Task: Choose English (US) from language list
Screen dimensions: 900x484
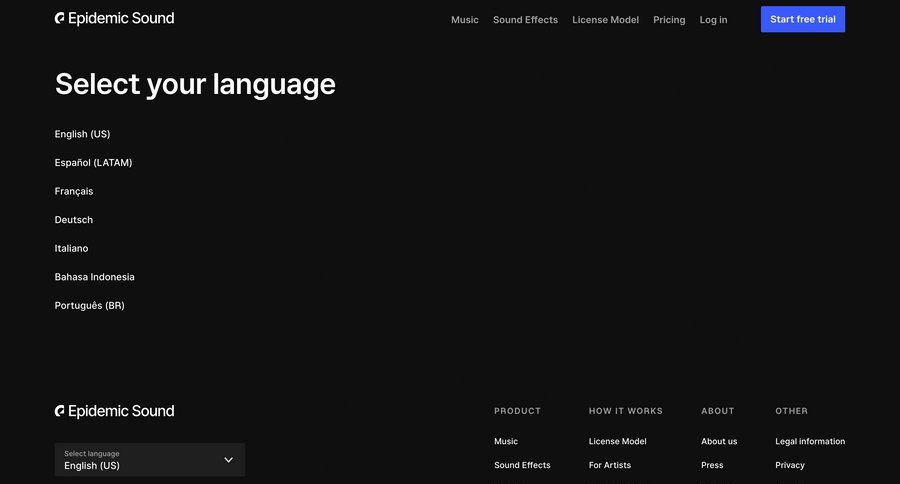Action: coord(82,134)
